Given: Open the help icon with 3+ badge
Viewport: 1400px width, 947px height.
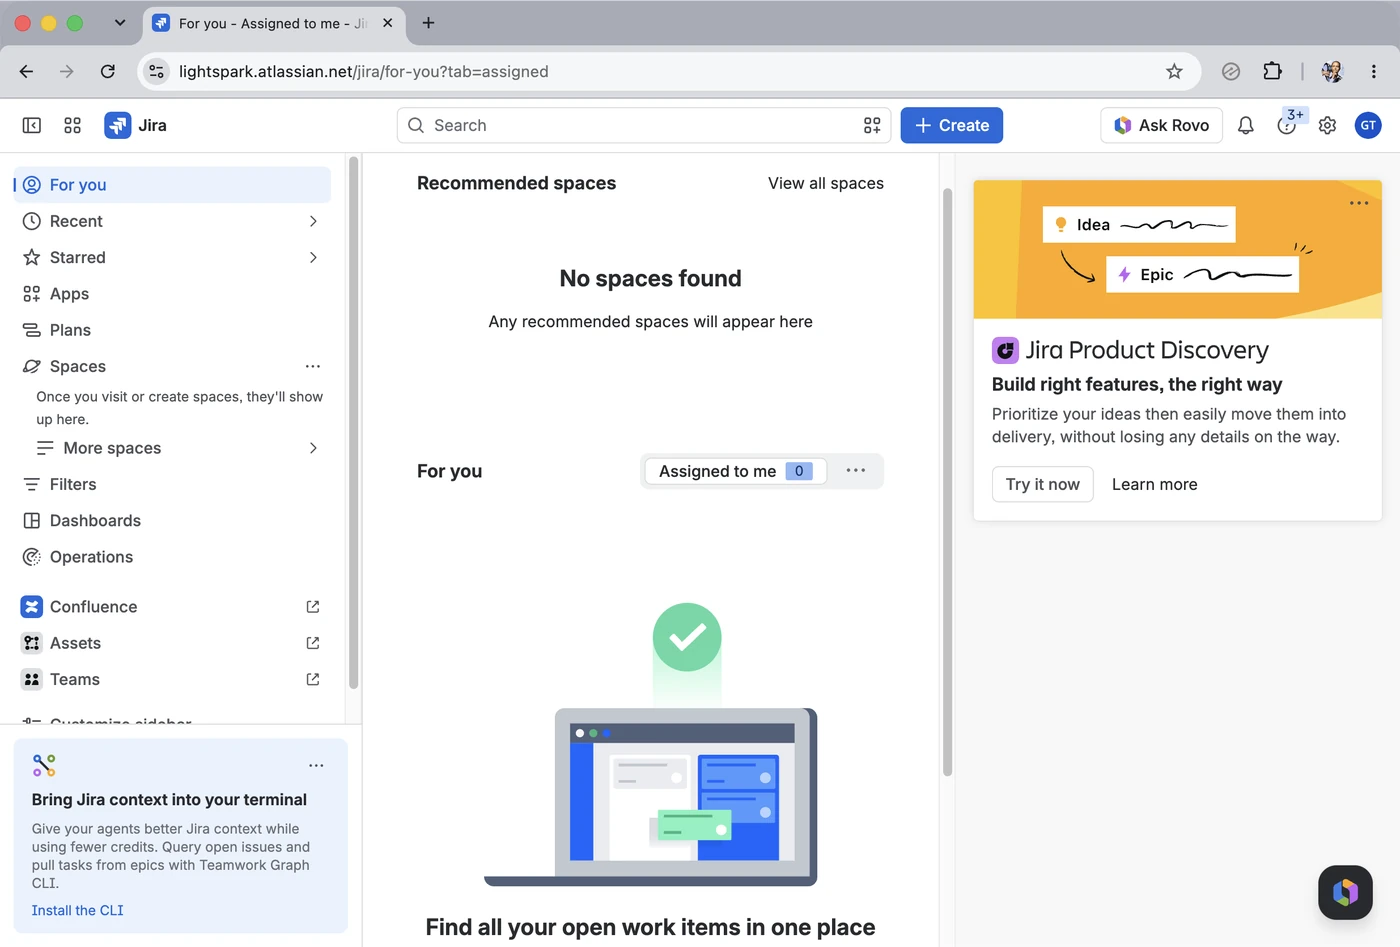Looking at the screenshot, I should [1287, 125].
